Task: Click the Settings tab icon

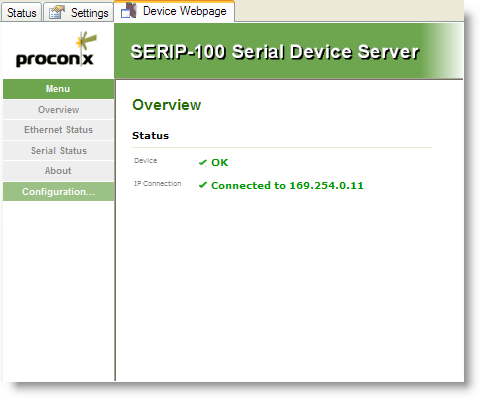Action: 57,12
